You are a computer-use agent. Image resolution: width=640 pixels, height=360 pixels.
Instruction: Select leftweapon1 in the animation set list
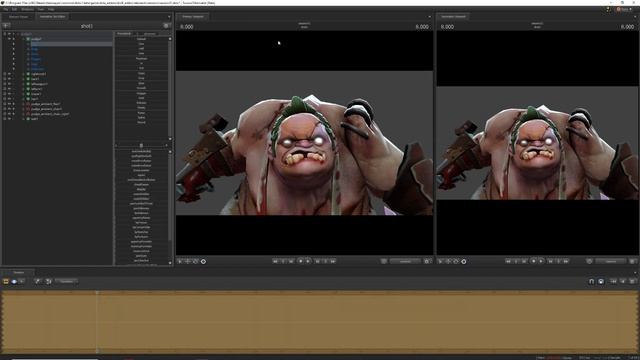[40, 84]
